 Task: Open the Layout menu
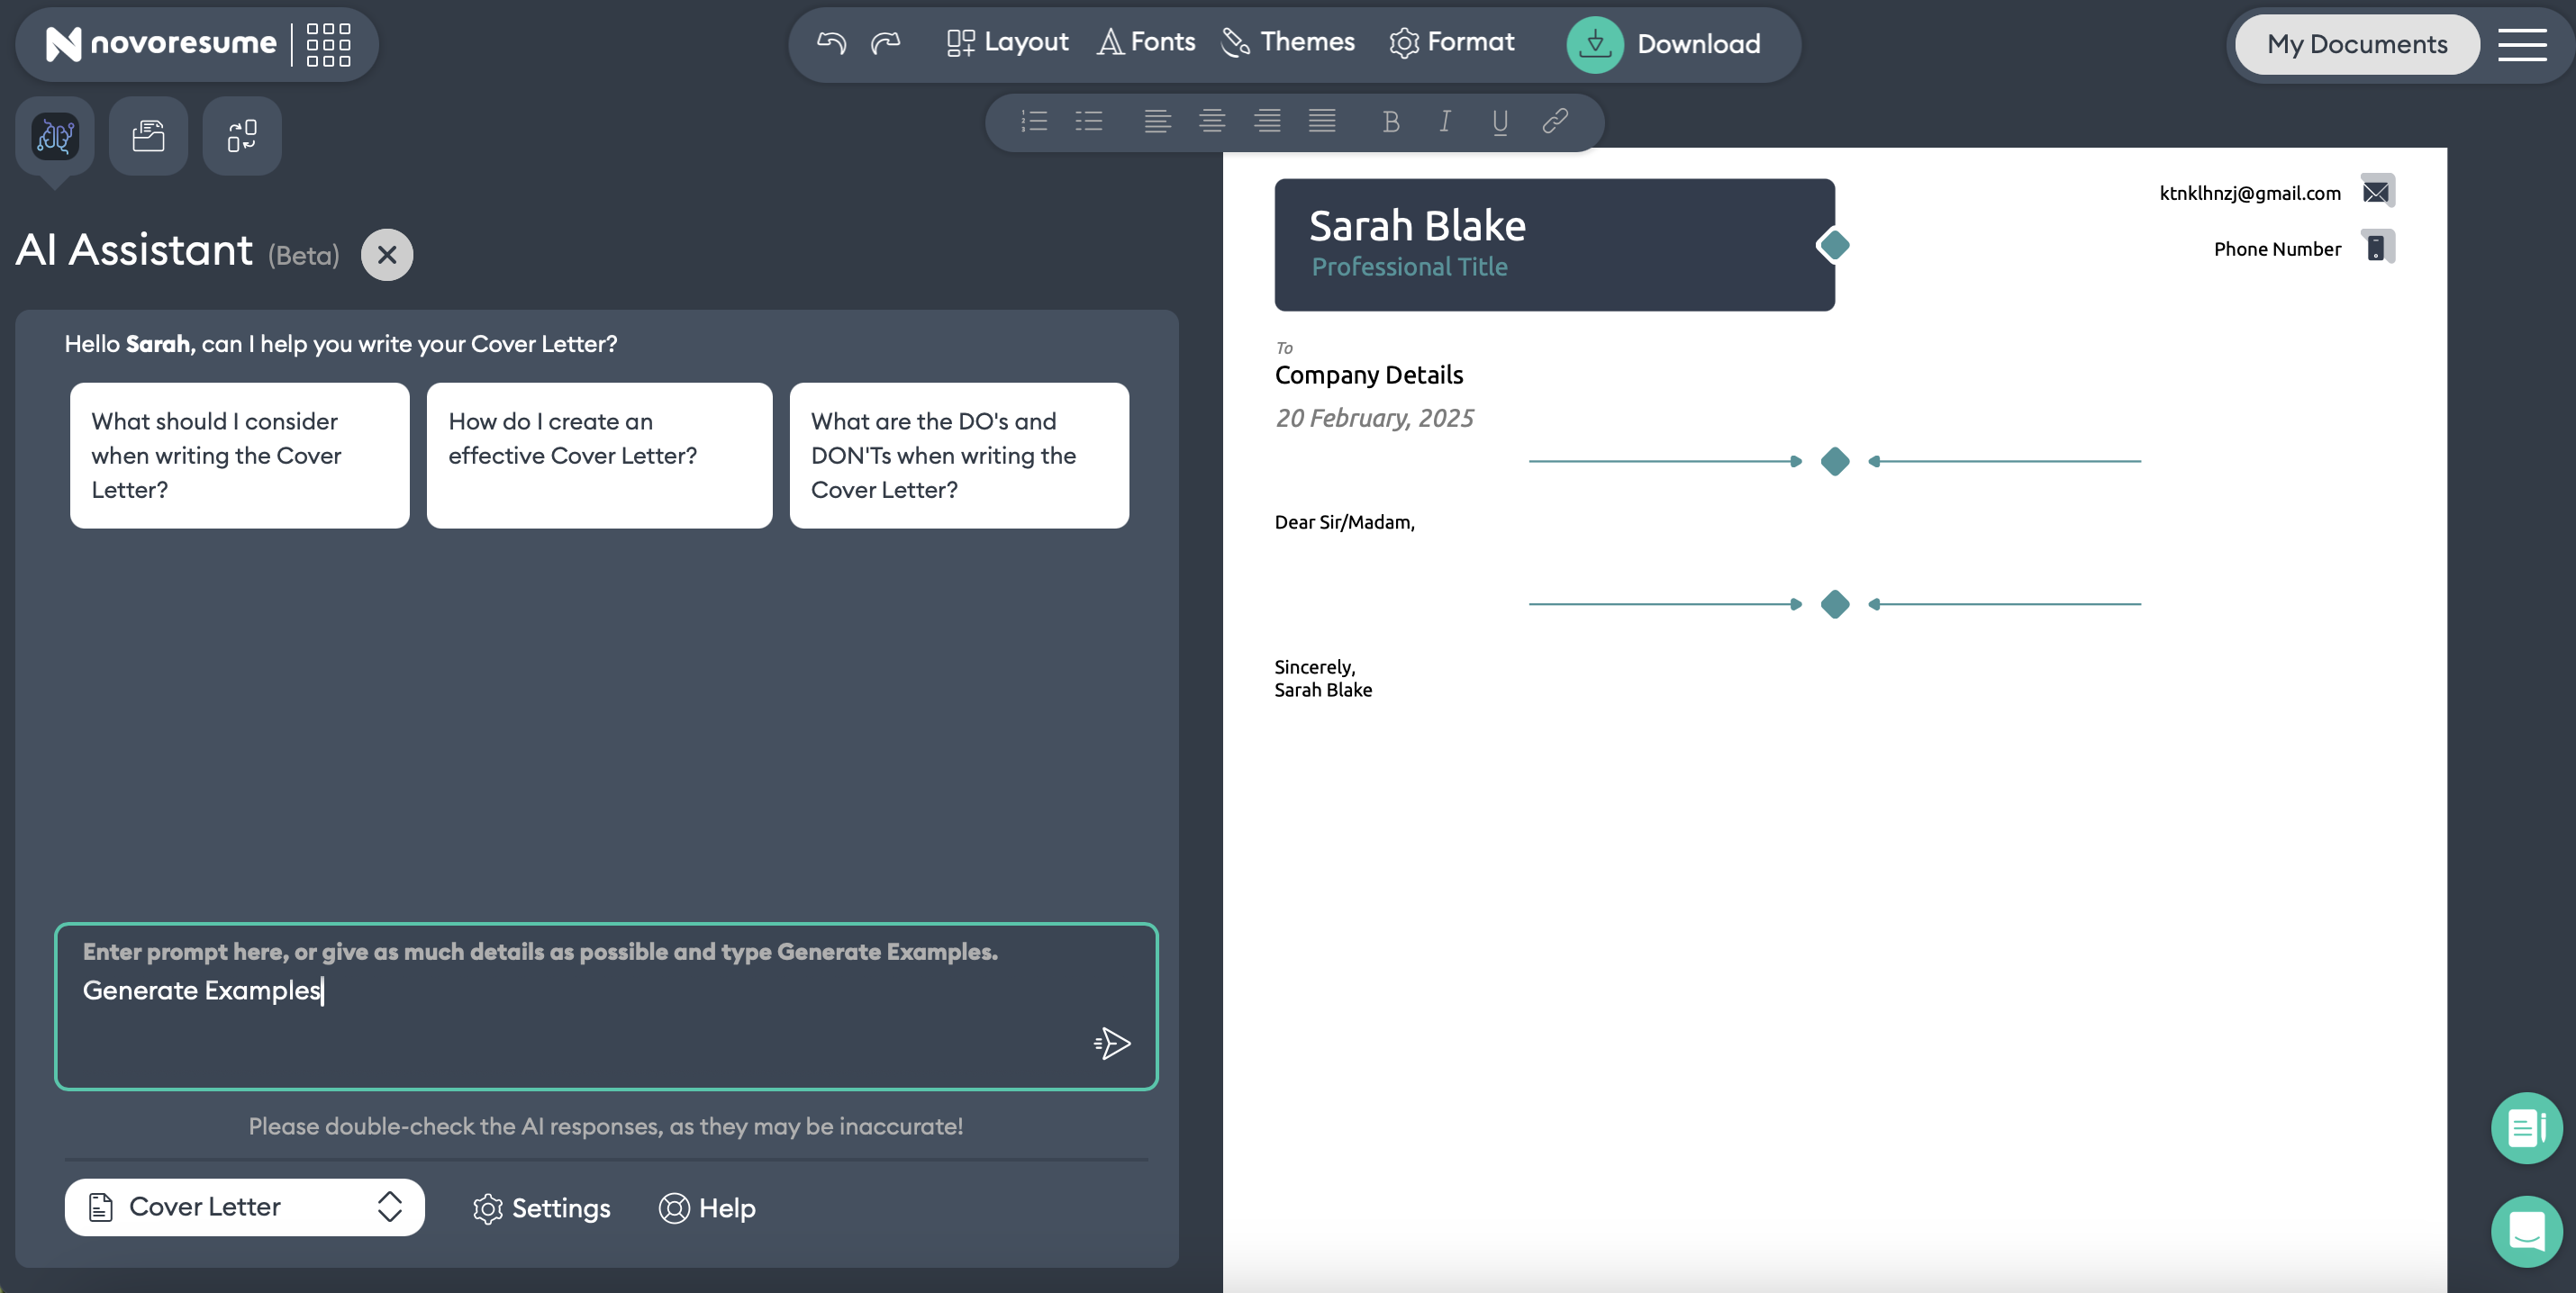click(1007, 43)
